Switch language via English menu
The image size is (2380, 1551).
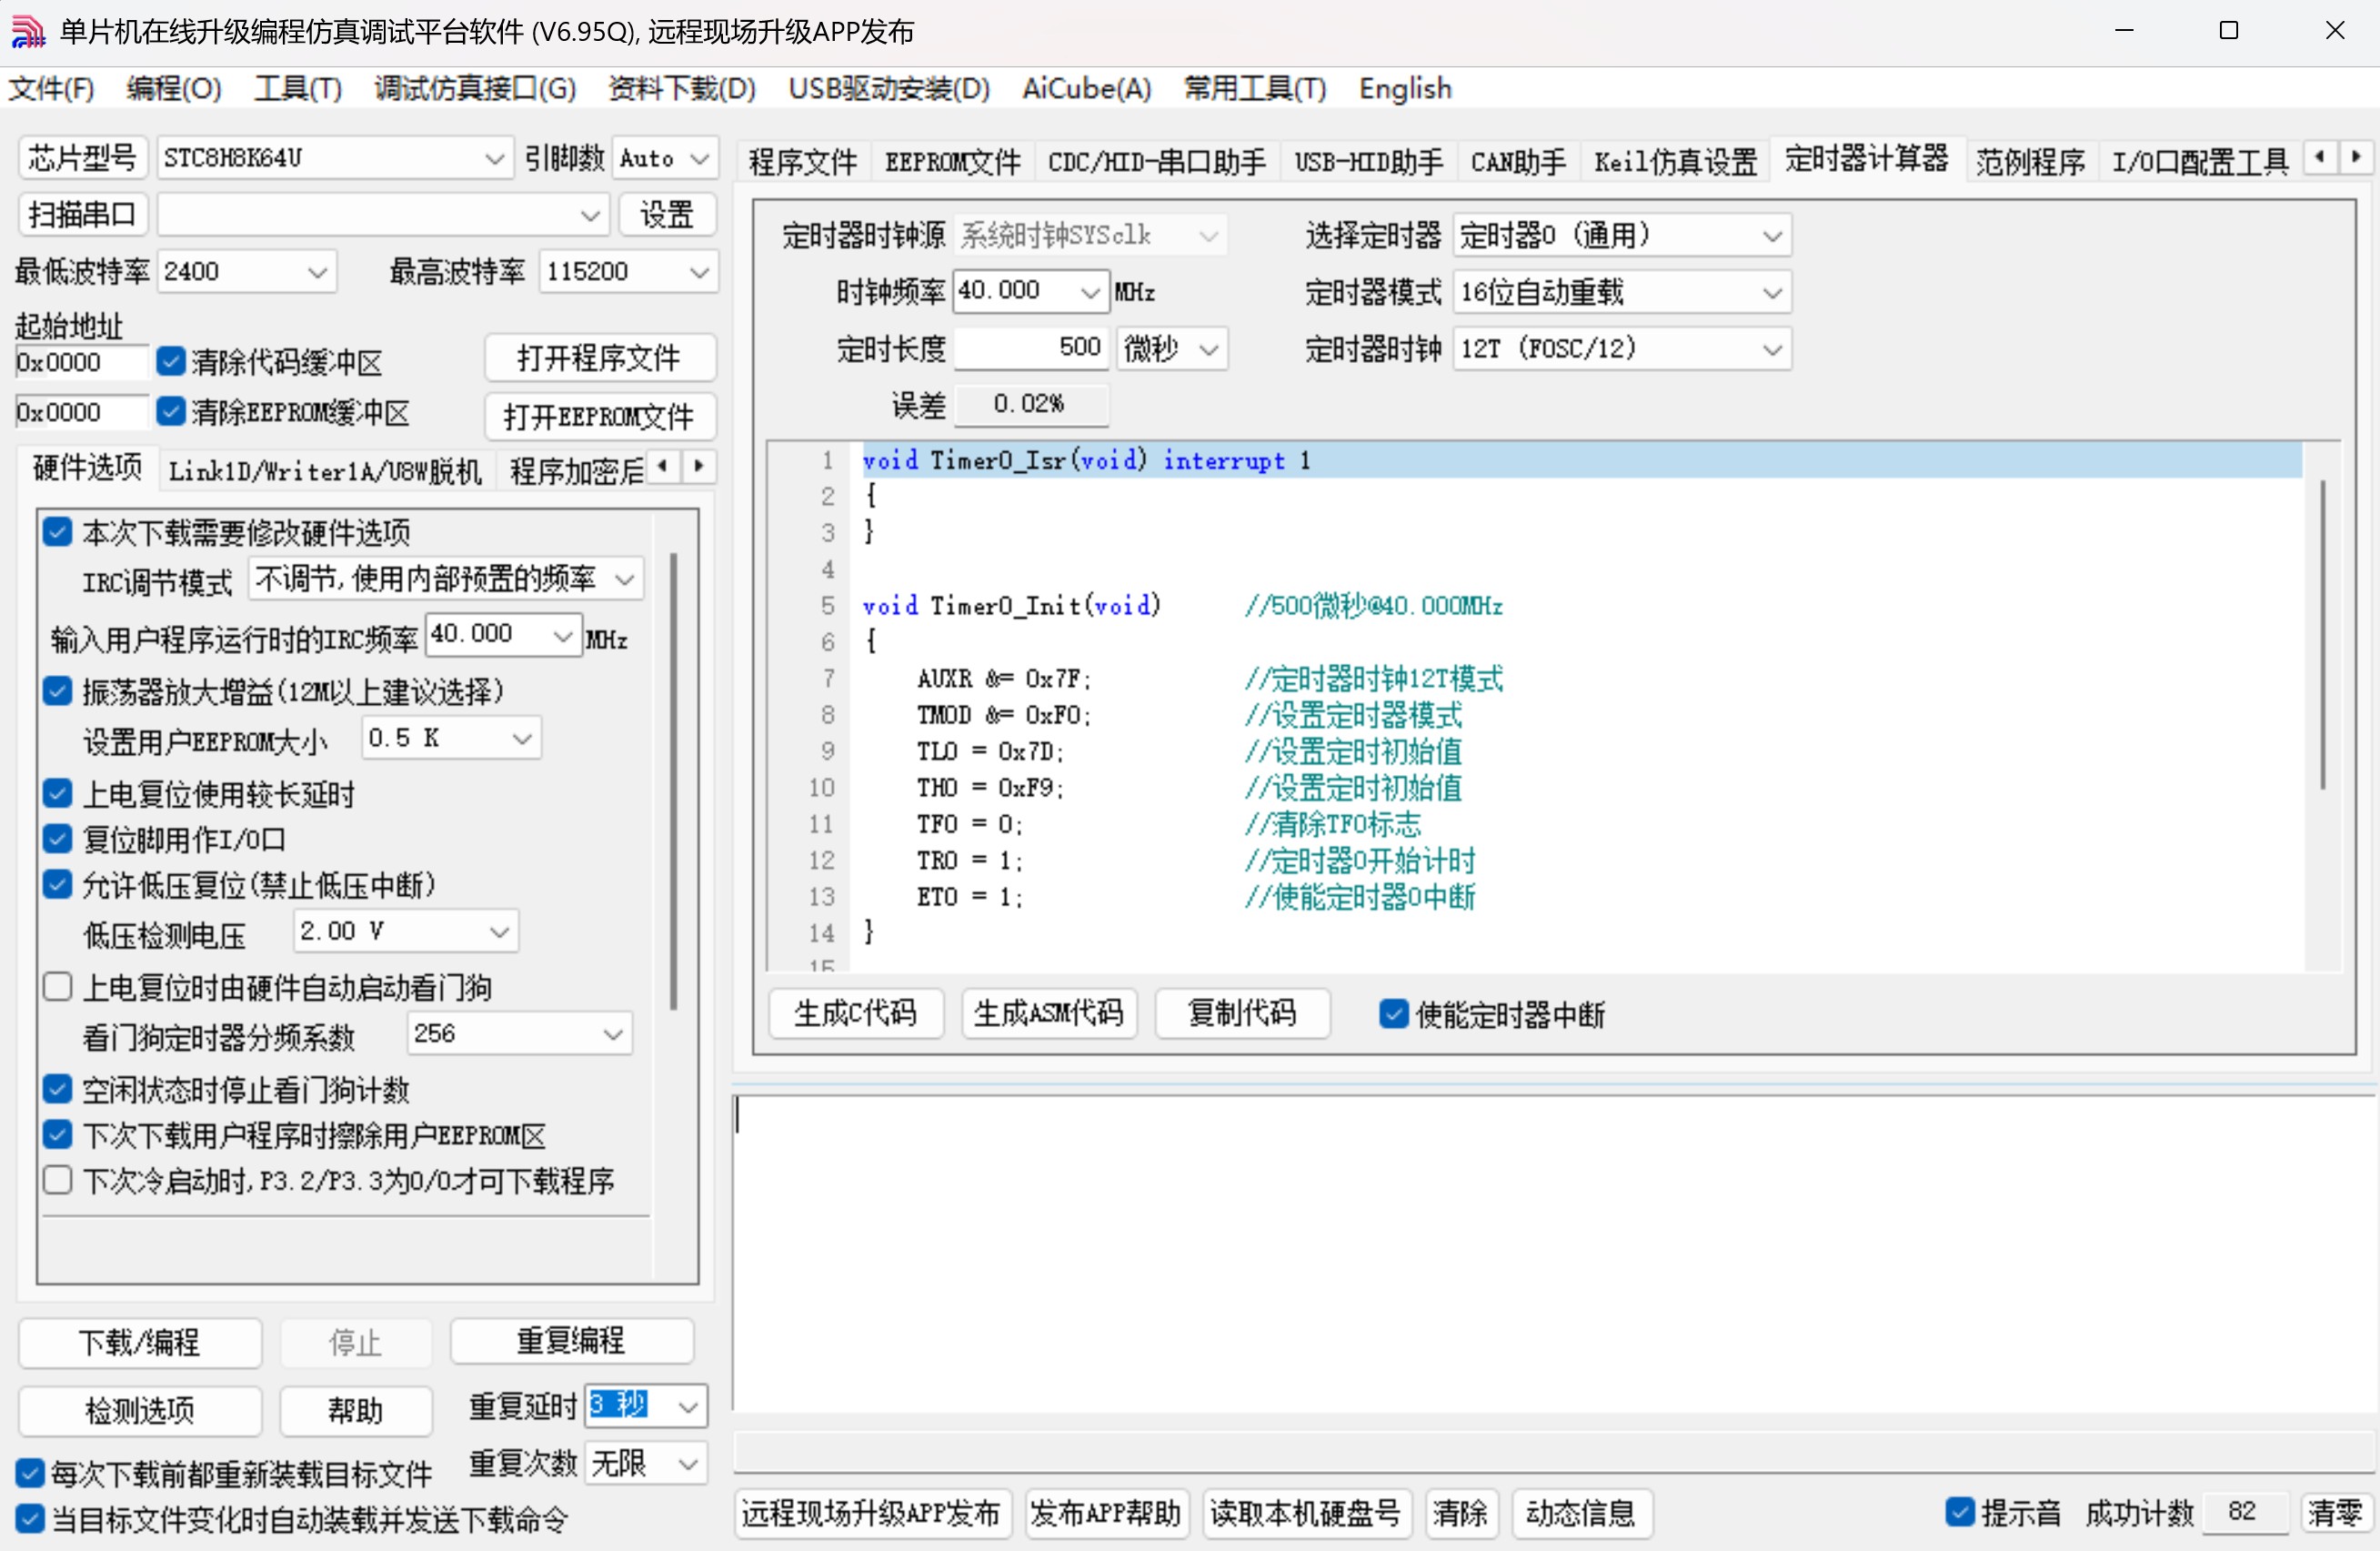click(x=1404, y=89)
